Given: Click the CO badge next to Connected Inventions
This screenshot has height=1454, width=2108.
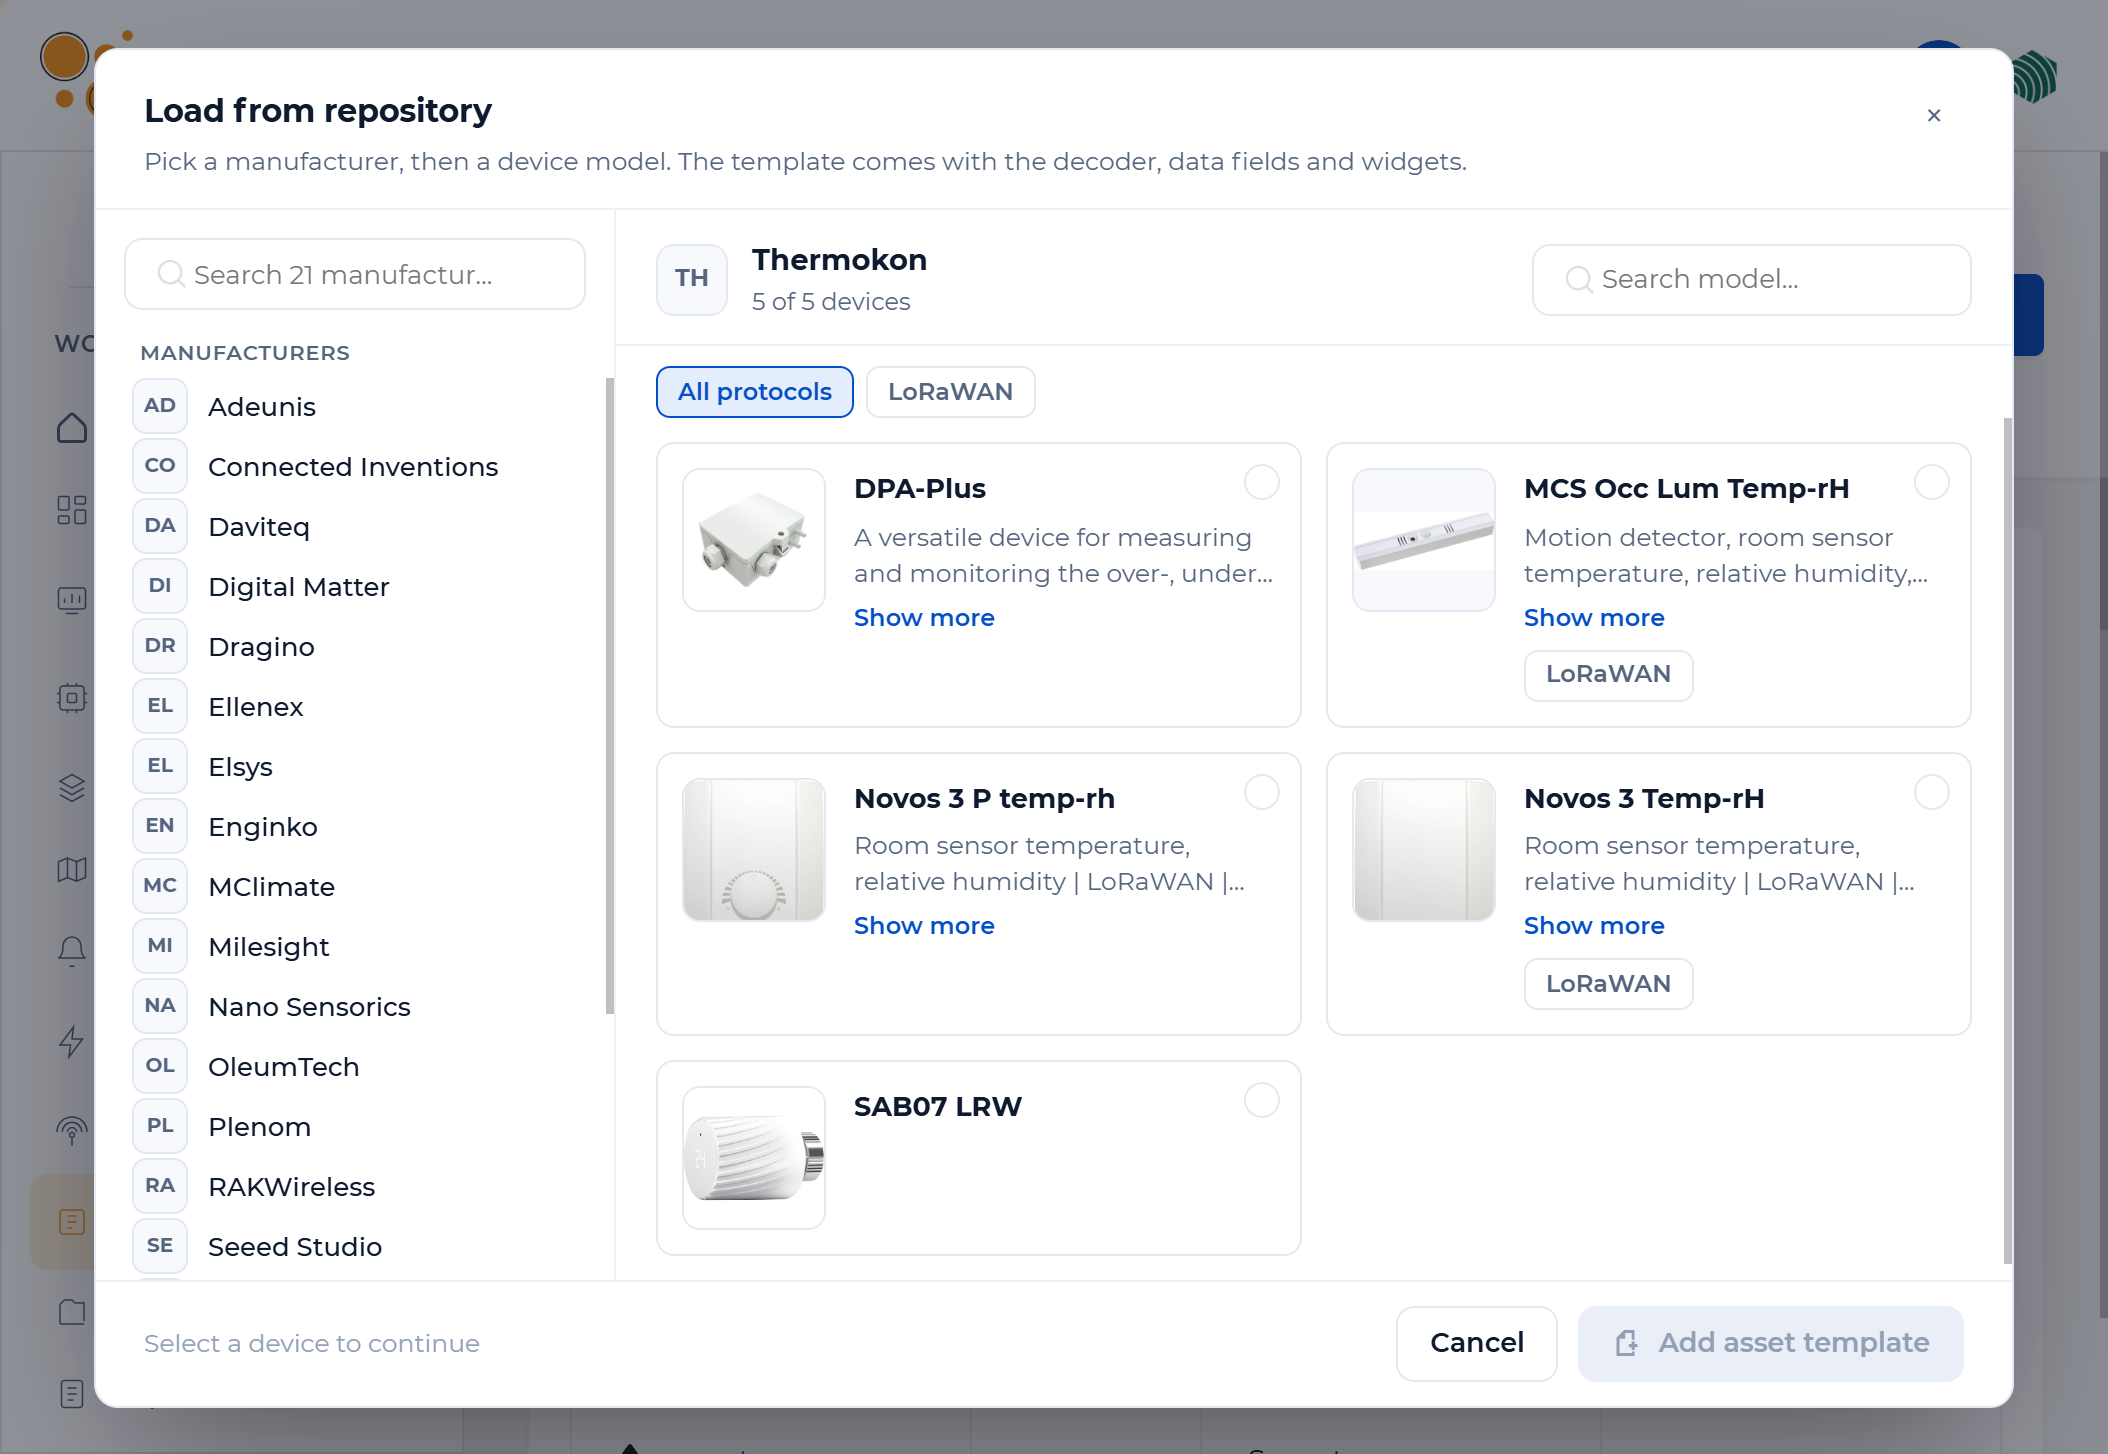Looking at the screenshot, I should click(x=160, y=466).
